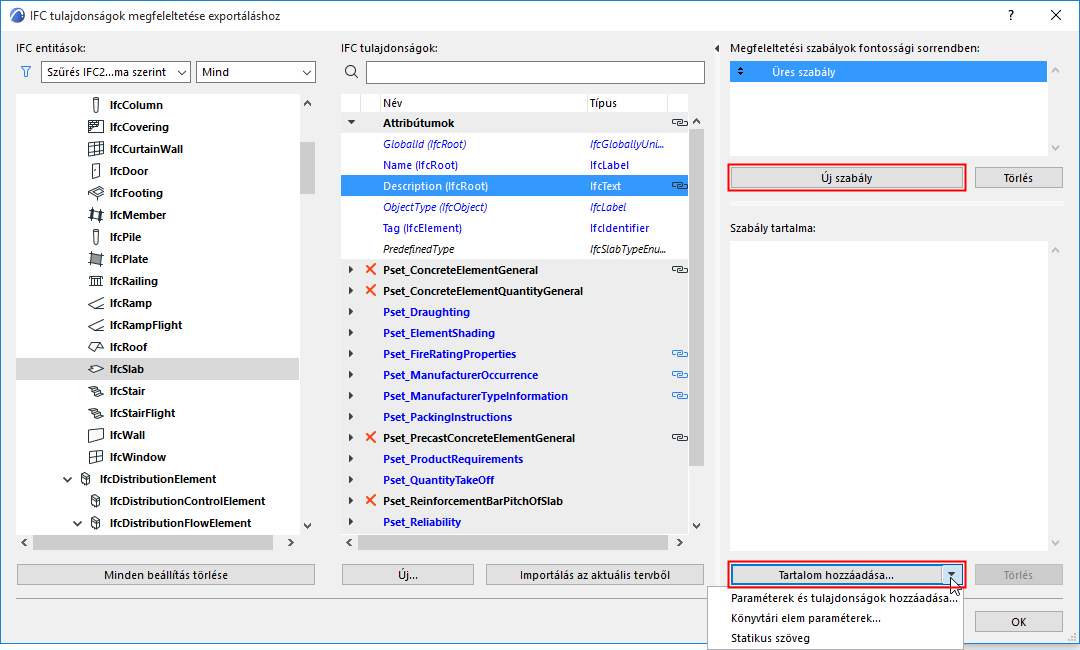The width and height of the screenshot is (1080, 650).
Task: Collapse the IfcDistributionElement tree node
Action: (68, 479)
